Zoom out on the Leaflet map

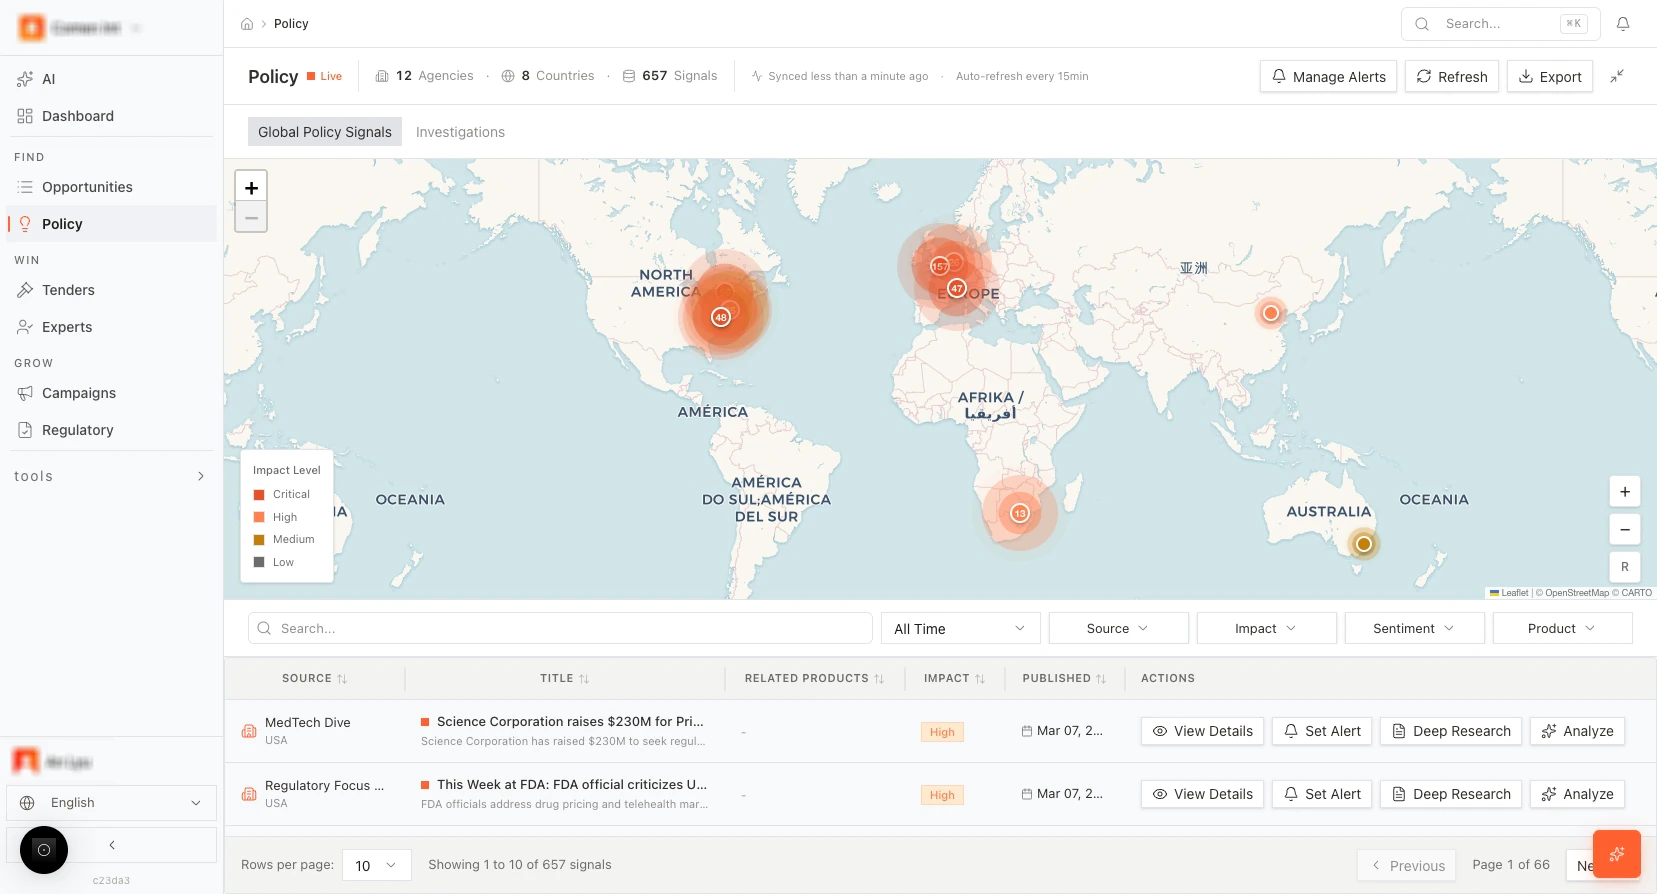click(x=251, y=217)
